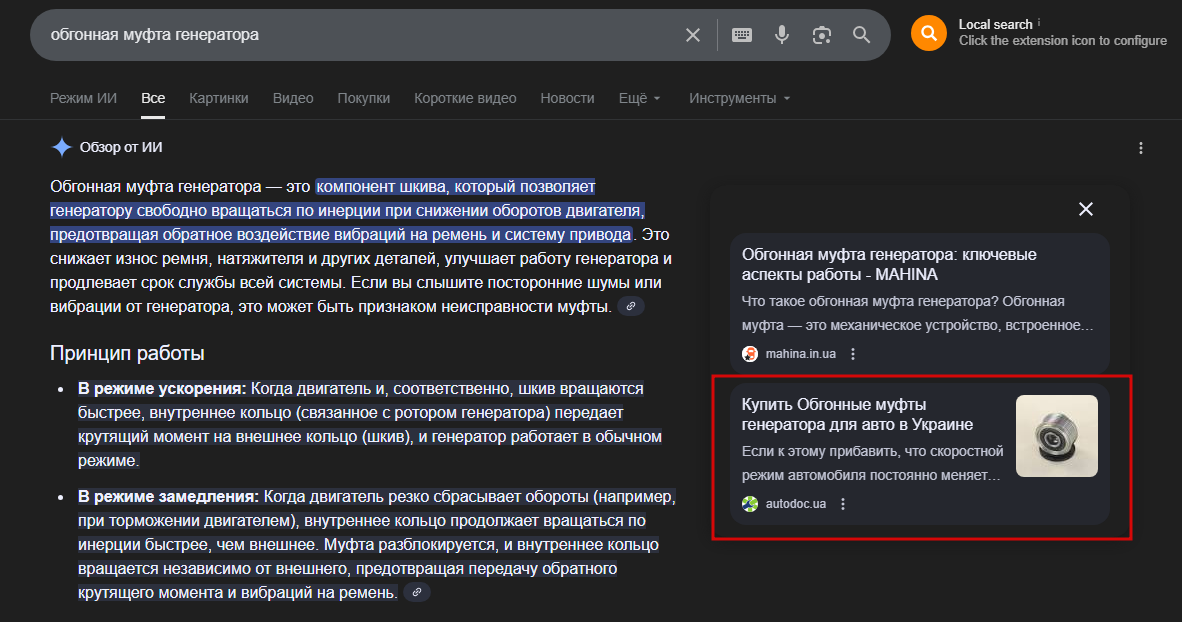Screen dimensions: 1182x622
Task: Open the Купить Обгонные муфты autodoc link
Action: [857, 414]
